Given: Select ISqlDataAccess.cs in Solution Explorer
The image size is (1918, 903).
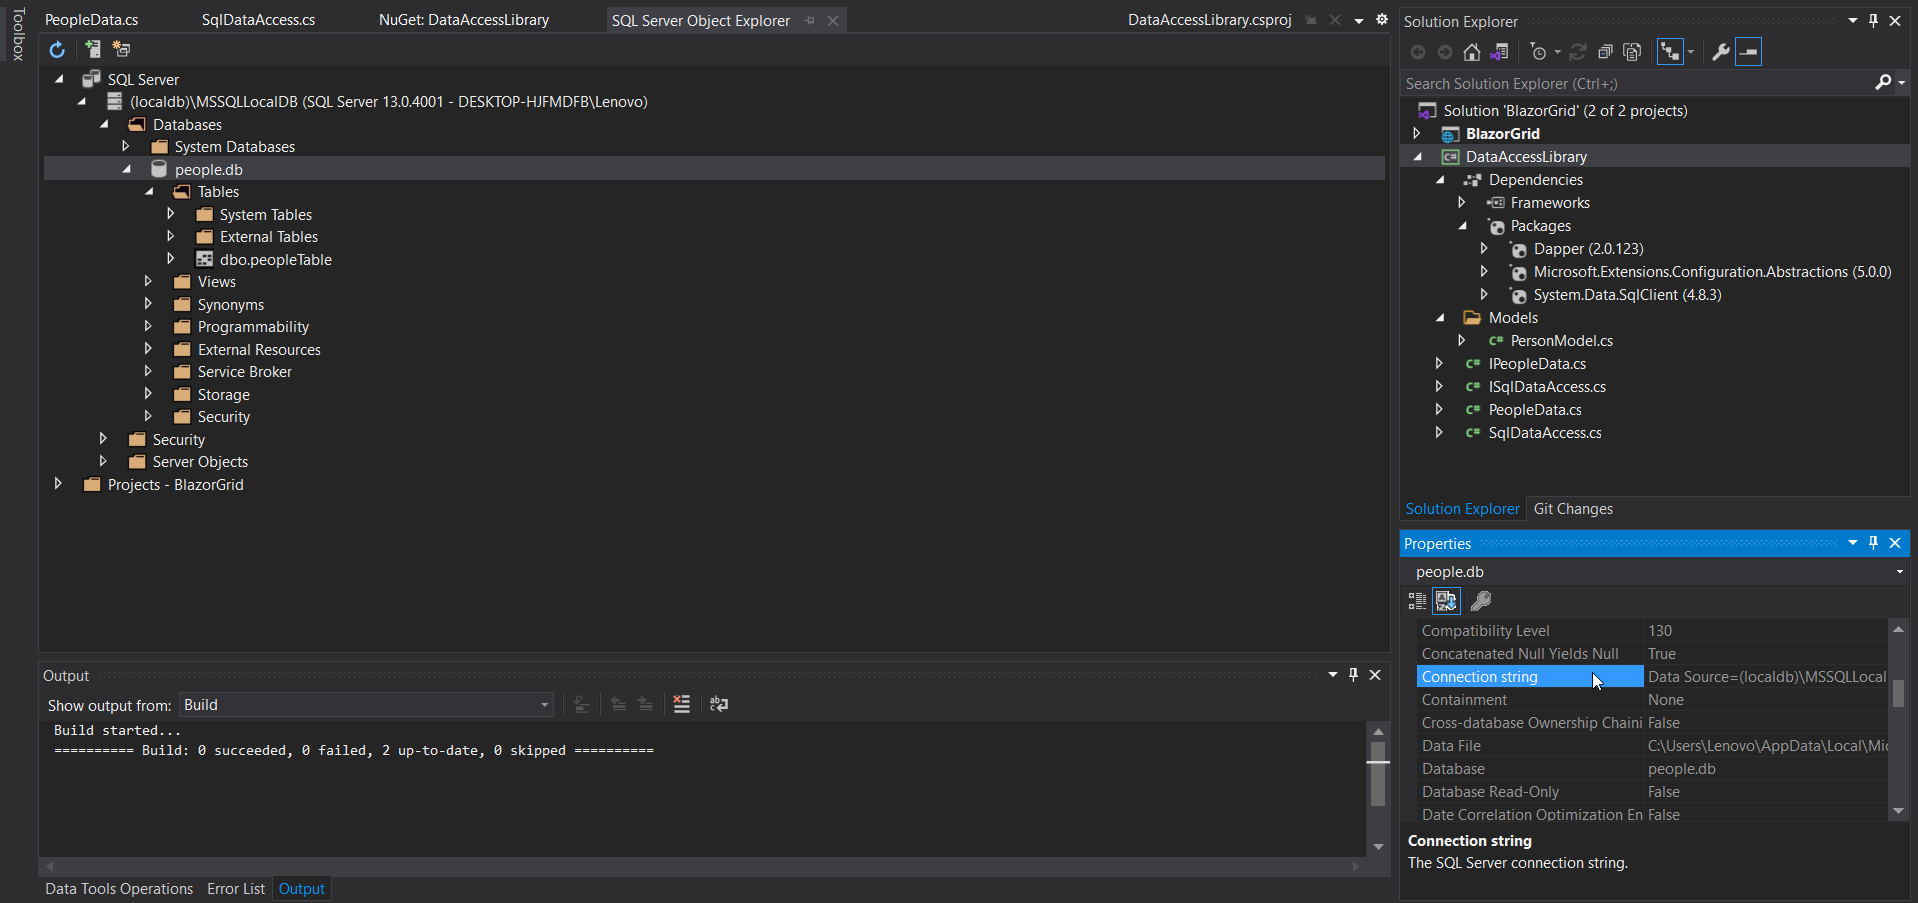Looking at the screenshot, I should coord(1547,387).
